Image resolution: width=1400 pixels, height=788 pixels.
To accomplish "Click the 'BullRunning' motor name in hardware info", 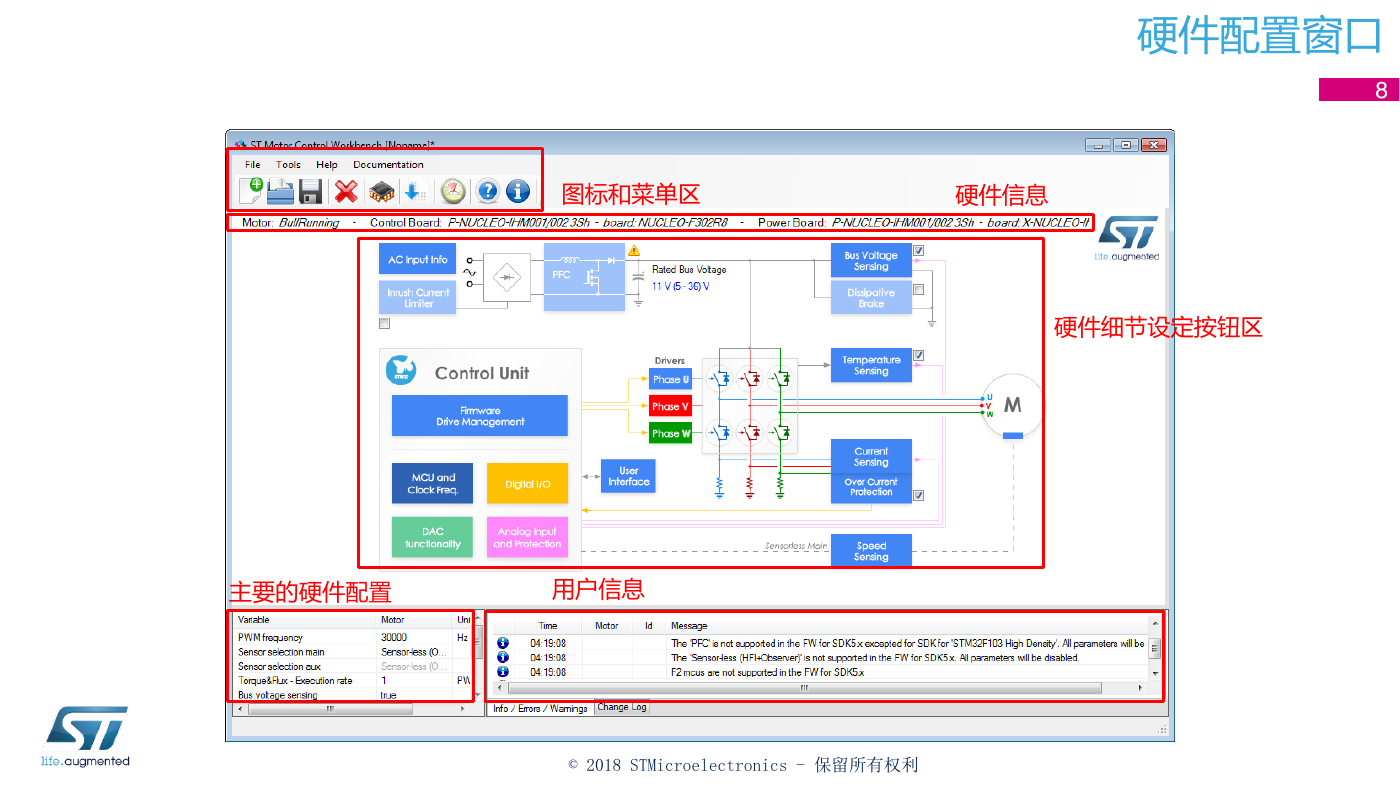I will [x=309, y=222].
